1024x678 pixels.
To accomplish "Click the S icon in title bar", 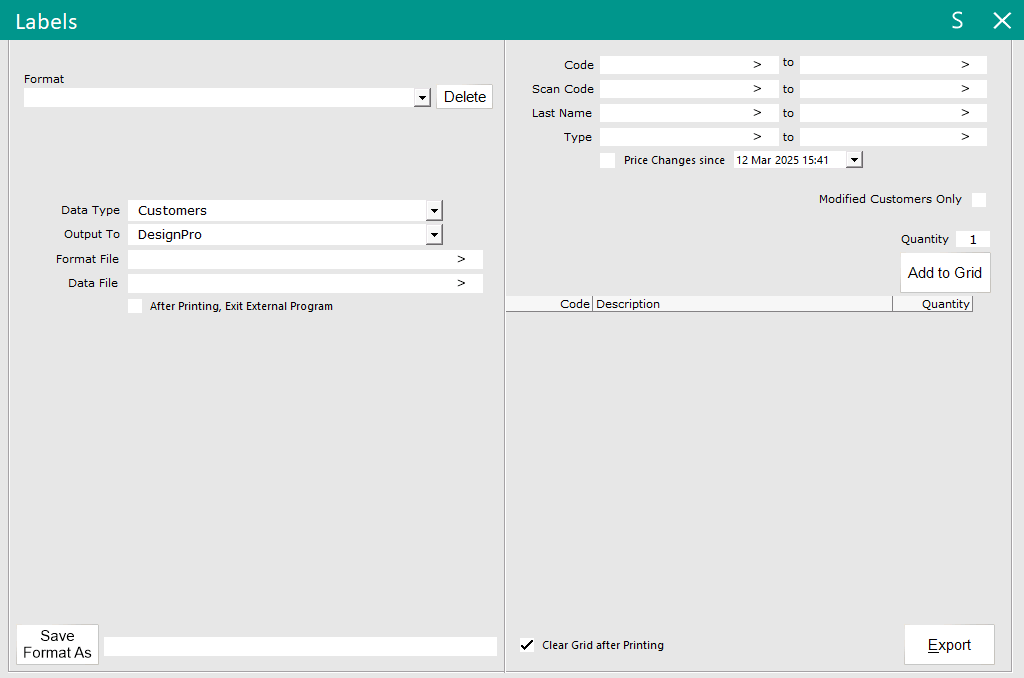I will click(x=957, y=21).
